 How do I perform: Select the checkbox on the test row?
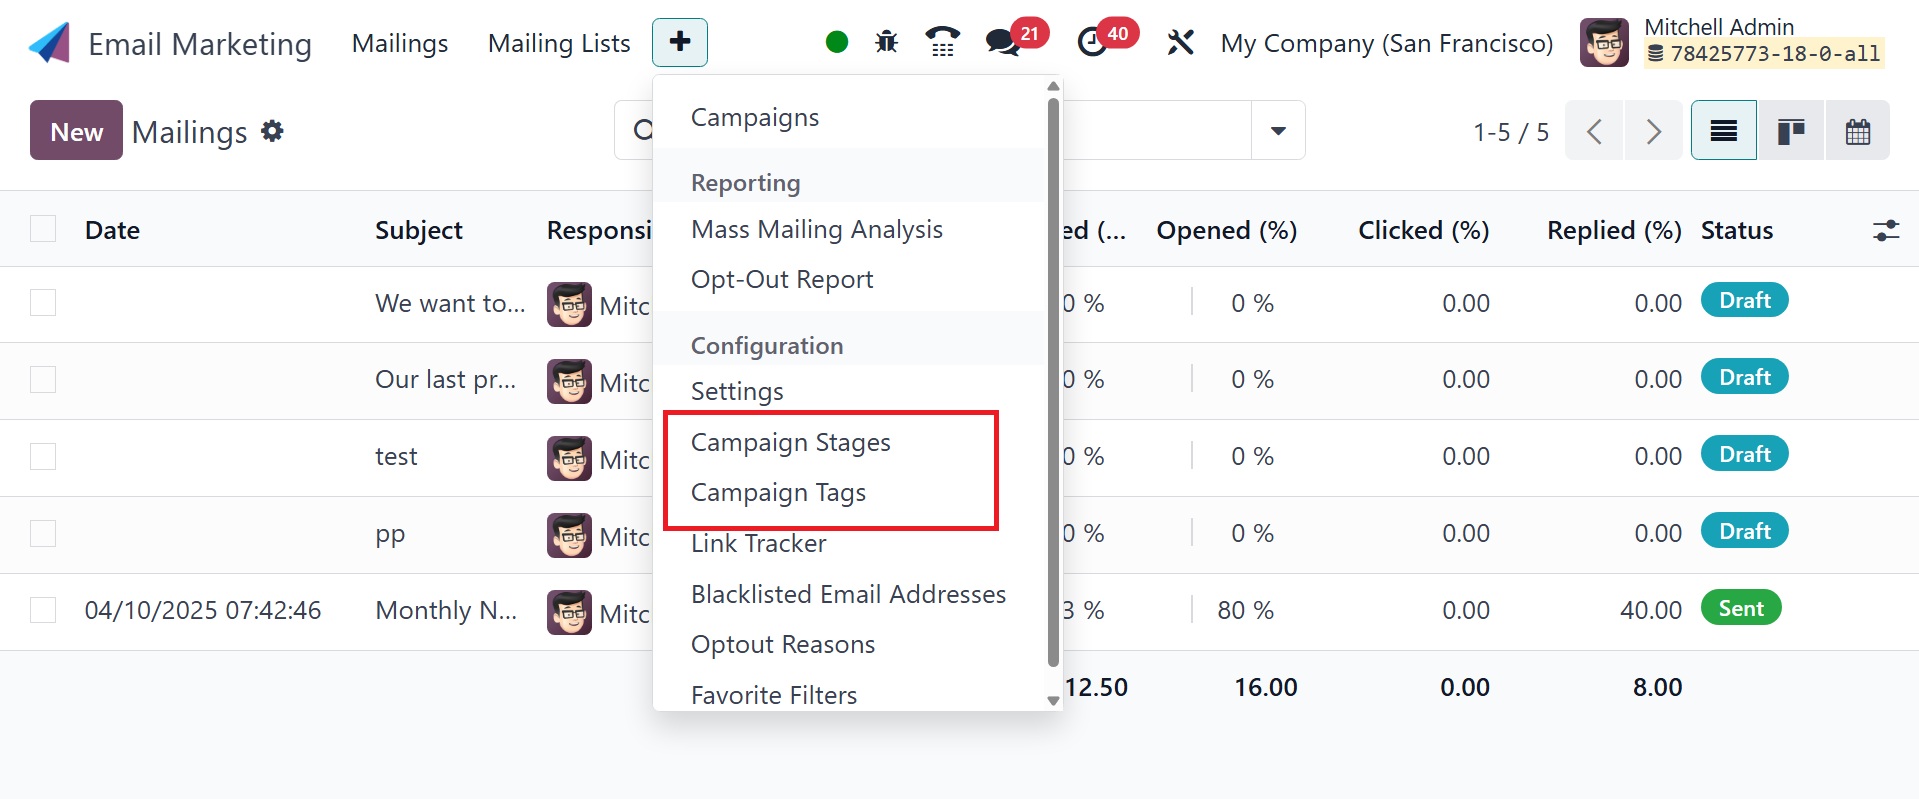tap(43, 456)
